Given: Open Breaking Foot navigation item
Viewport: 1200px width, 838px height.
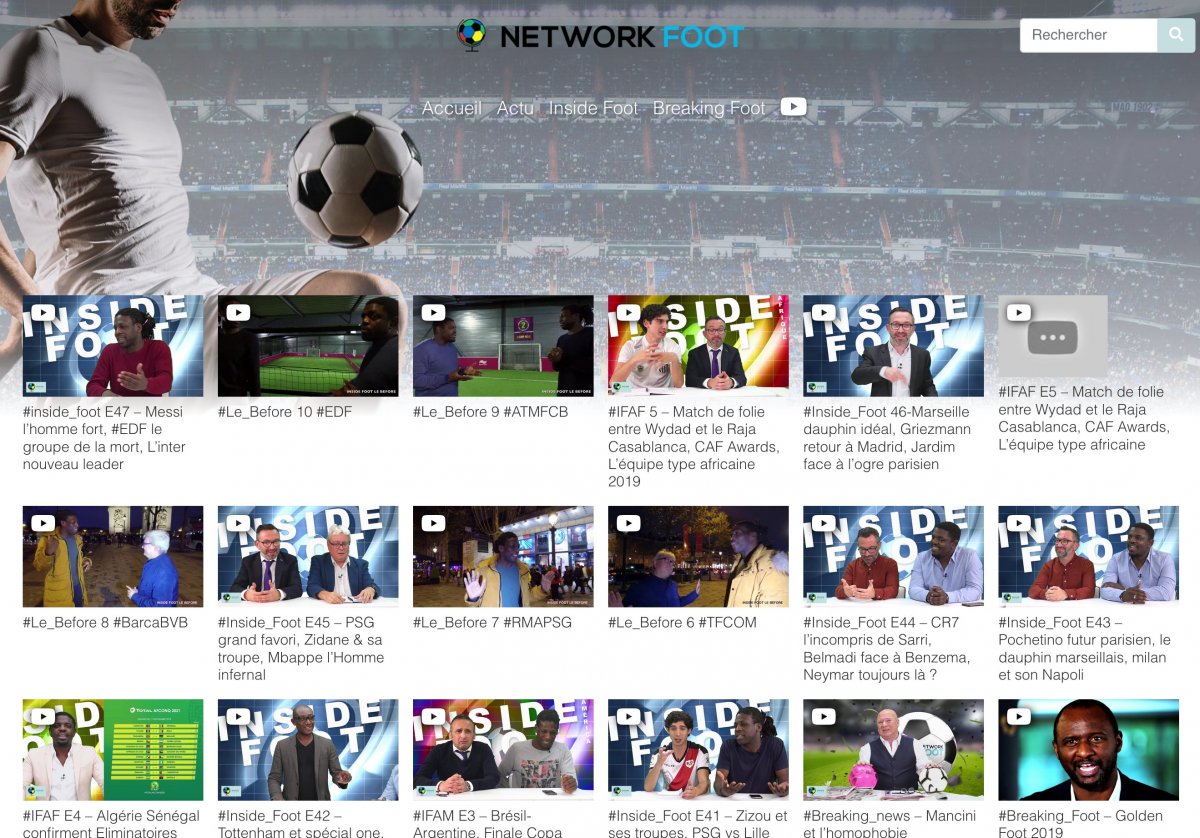Looking at the screenshot, I should click(x=708, y=108).
